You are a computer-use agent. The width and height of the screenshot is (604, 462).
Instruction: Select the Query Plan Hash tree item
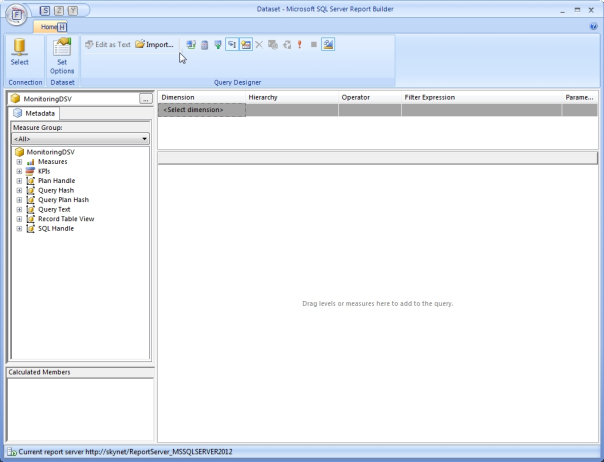(x=64, y=200)
